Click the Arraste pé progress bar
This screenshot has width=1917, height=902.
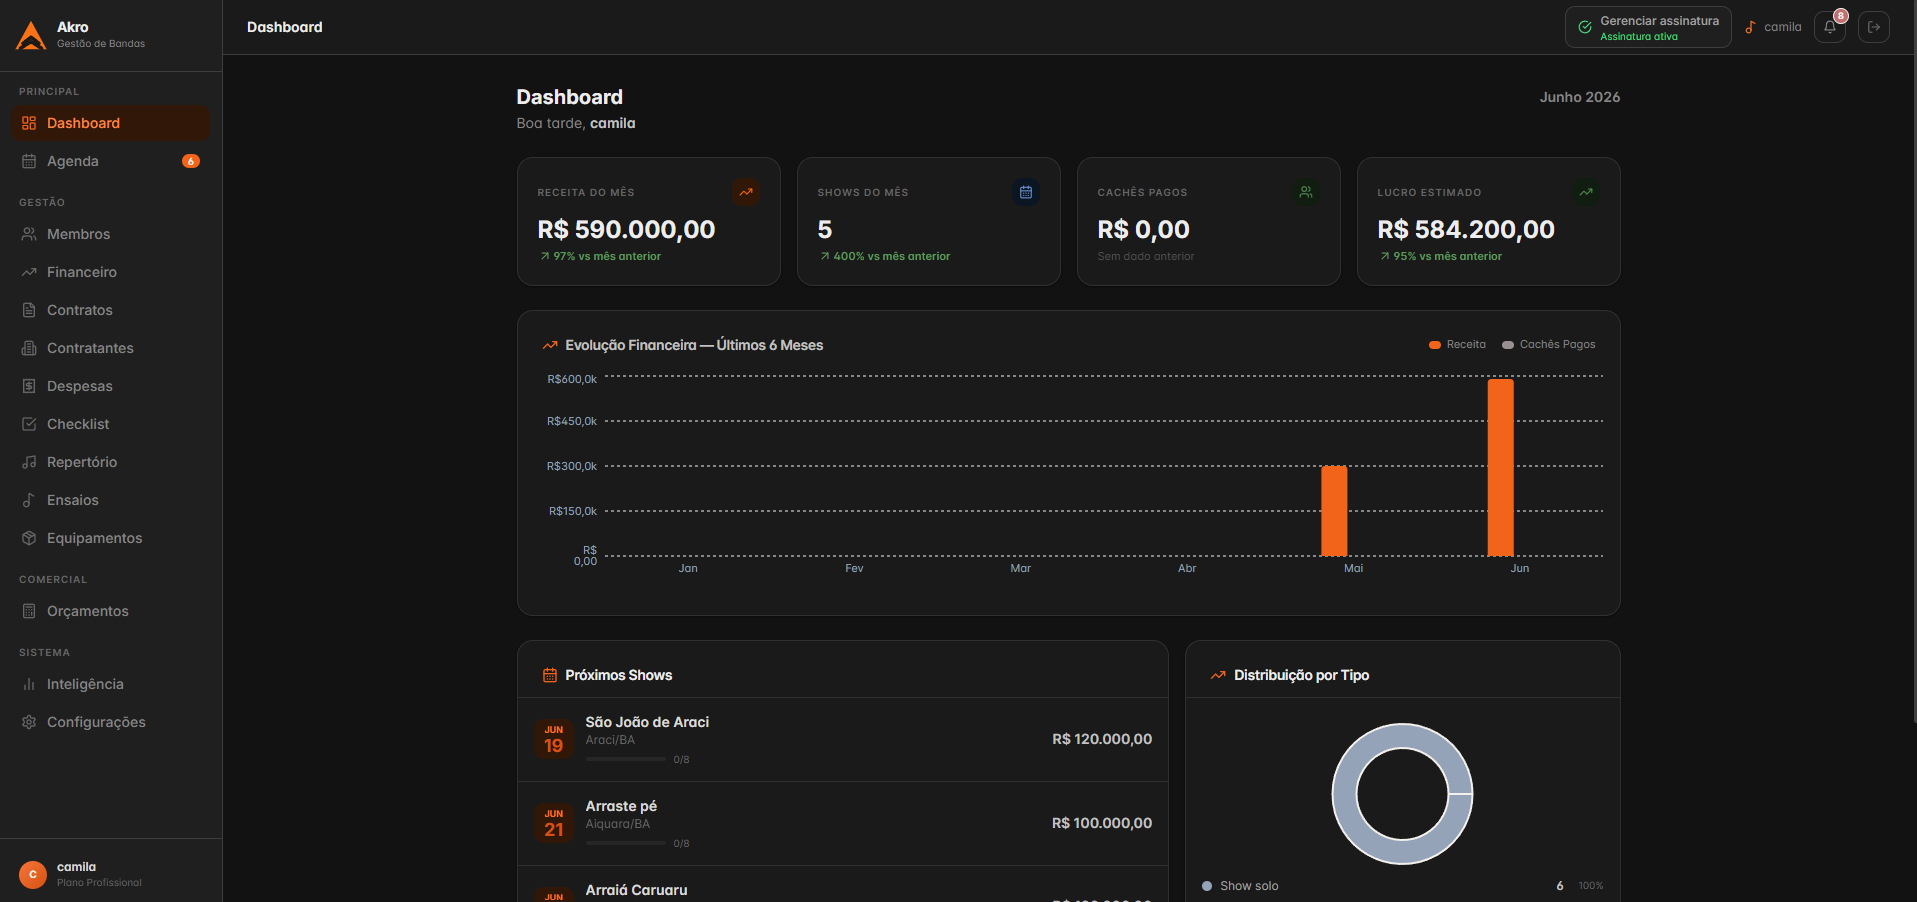pos(626,843)
